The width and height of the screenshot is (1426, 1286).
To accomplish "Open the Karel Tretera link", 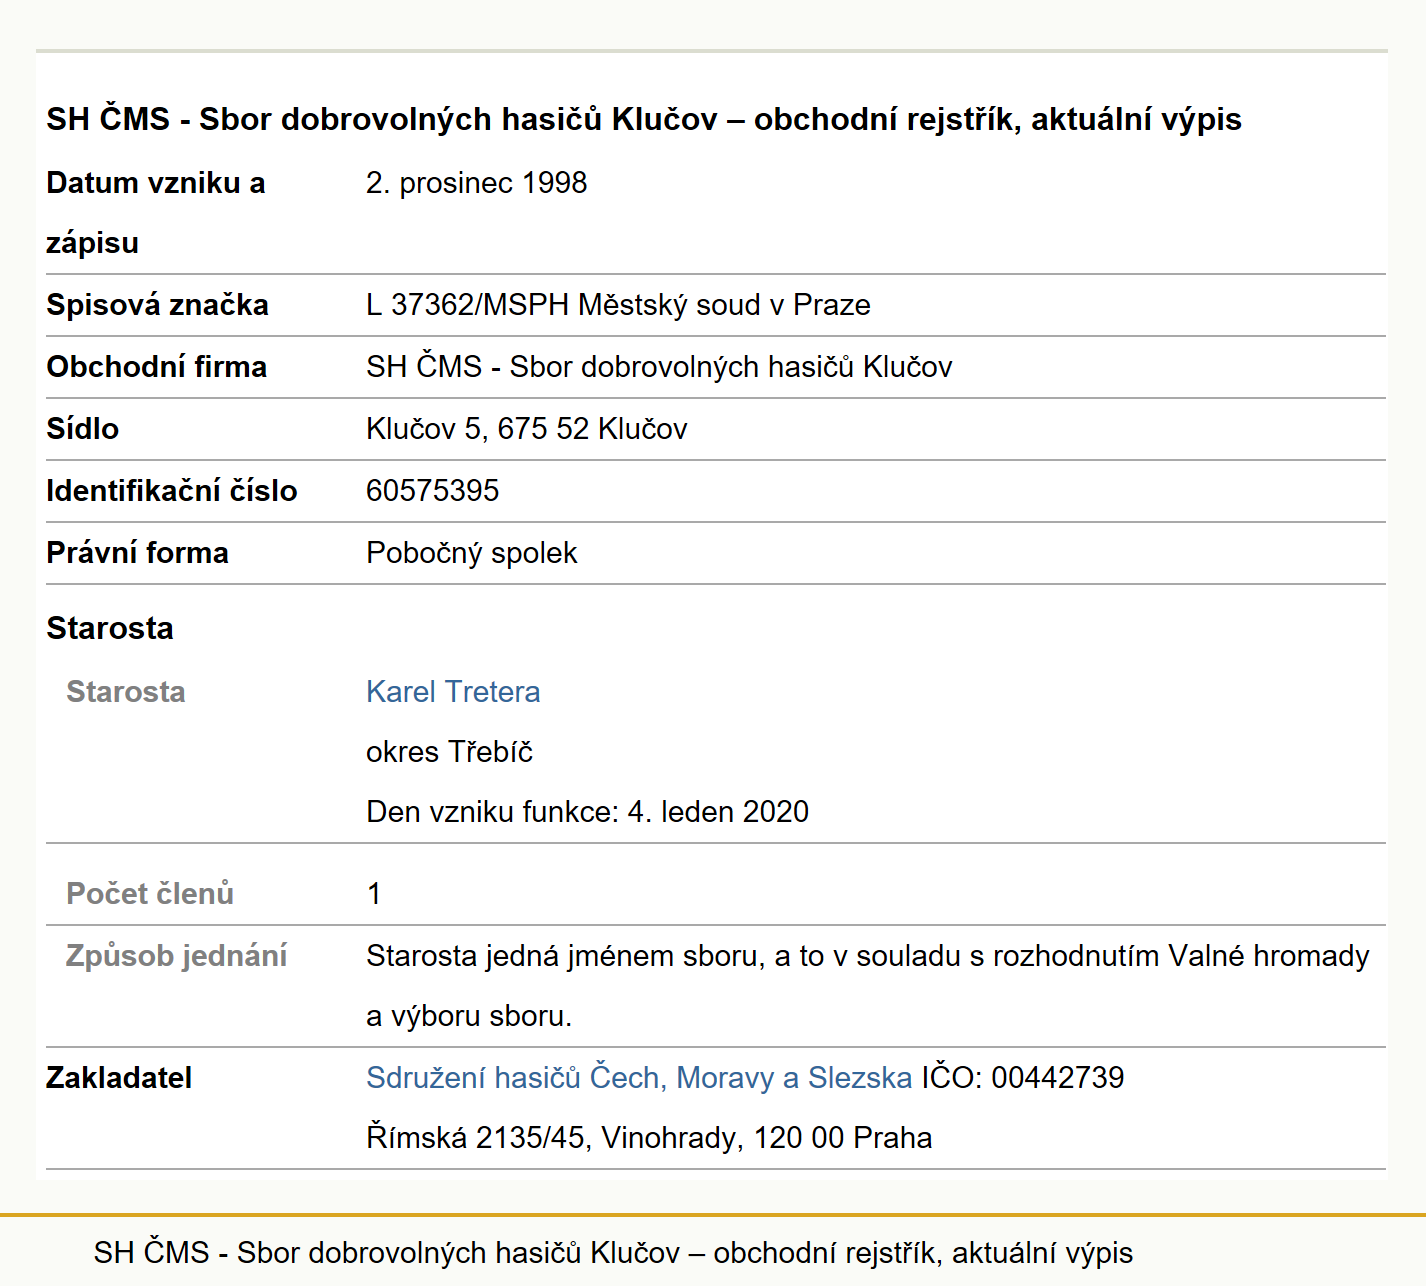I will [453, 691].
